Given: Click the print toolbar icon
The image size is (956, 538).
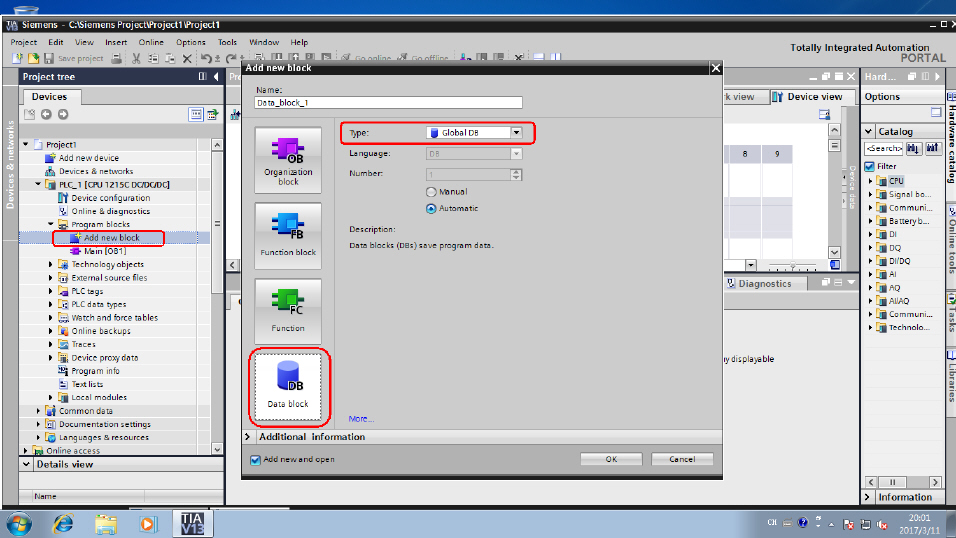Looking at the screenshot, I should pos(116,59).
